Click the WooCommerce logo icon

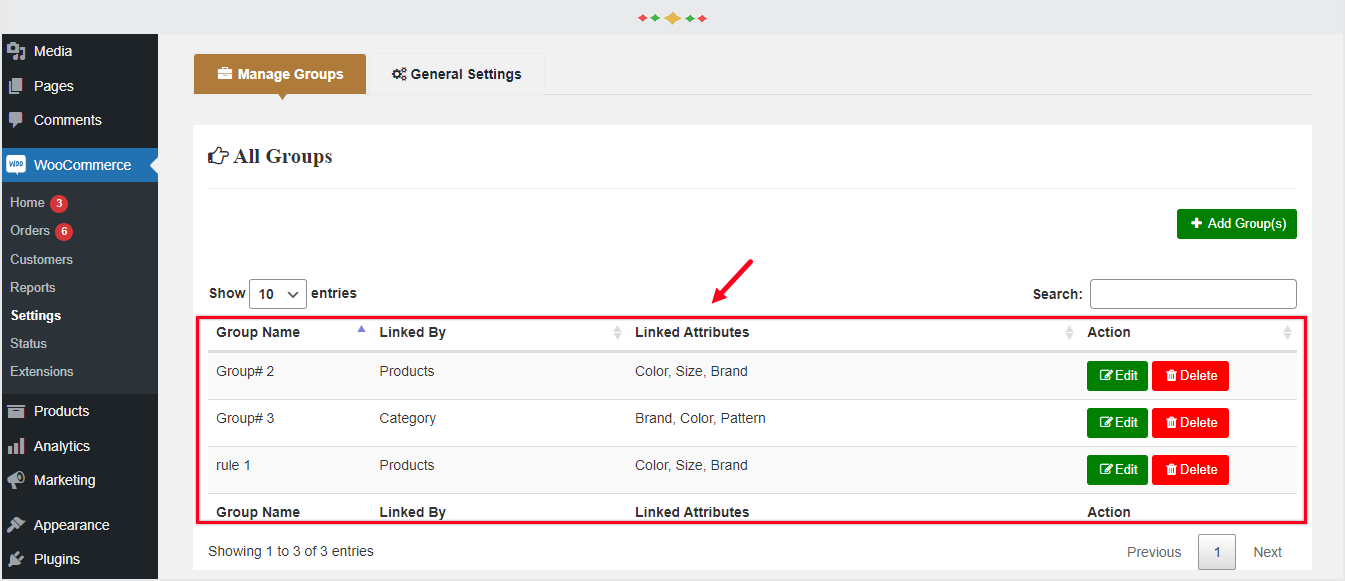coord(15,165)
